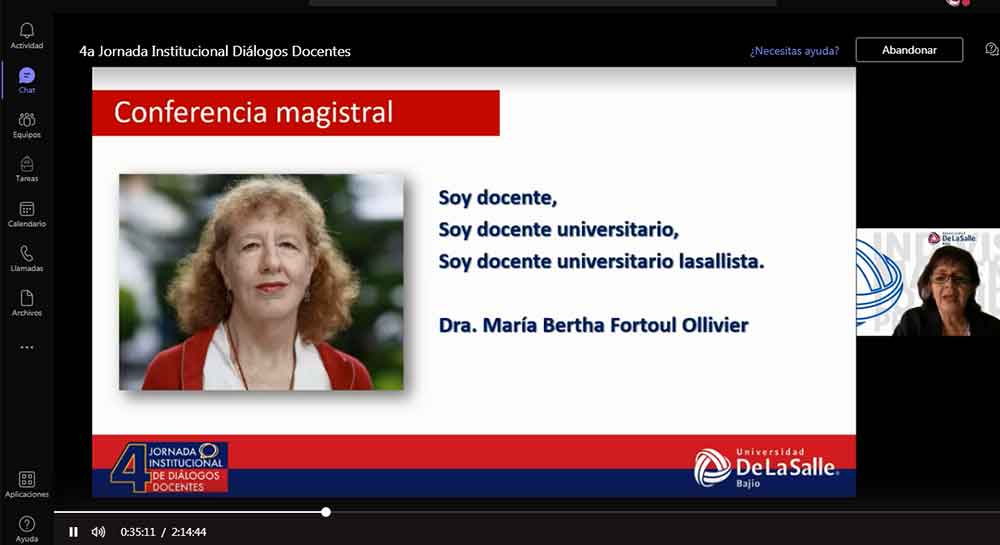Mute the video's speaker volume

click(x=98, y=532)
